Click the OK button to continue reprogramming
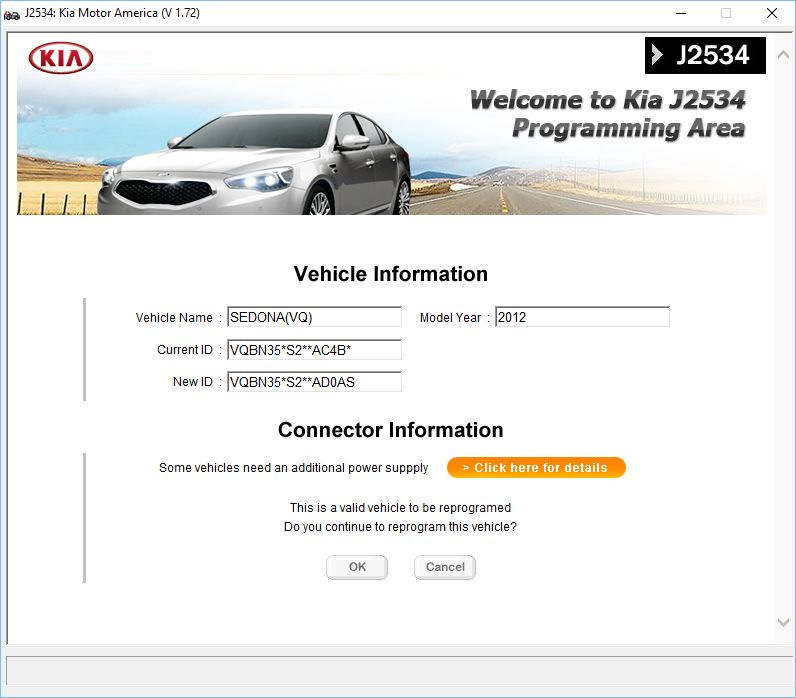The image size is (796, 698). 357,567
